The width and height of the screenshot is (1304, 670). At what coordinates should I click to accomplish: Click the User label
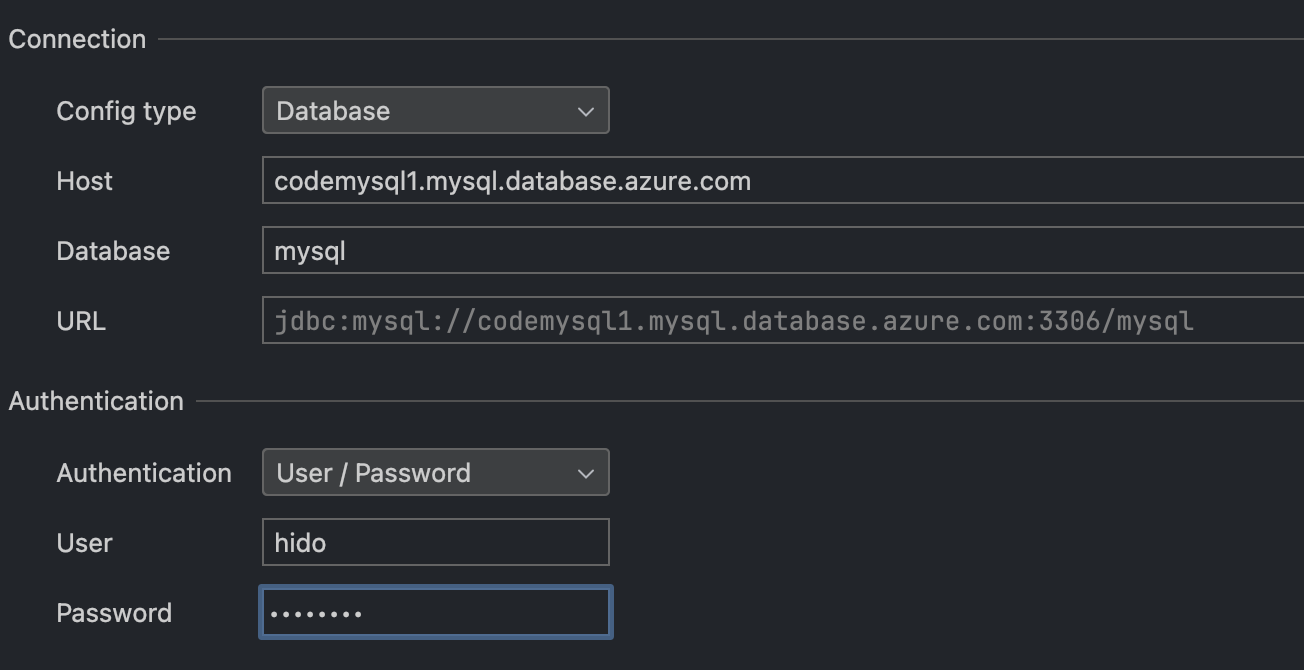[85, 543]
